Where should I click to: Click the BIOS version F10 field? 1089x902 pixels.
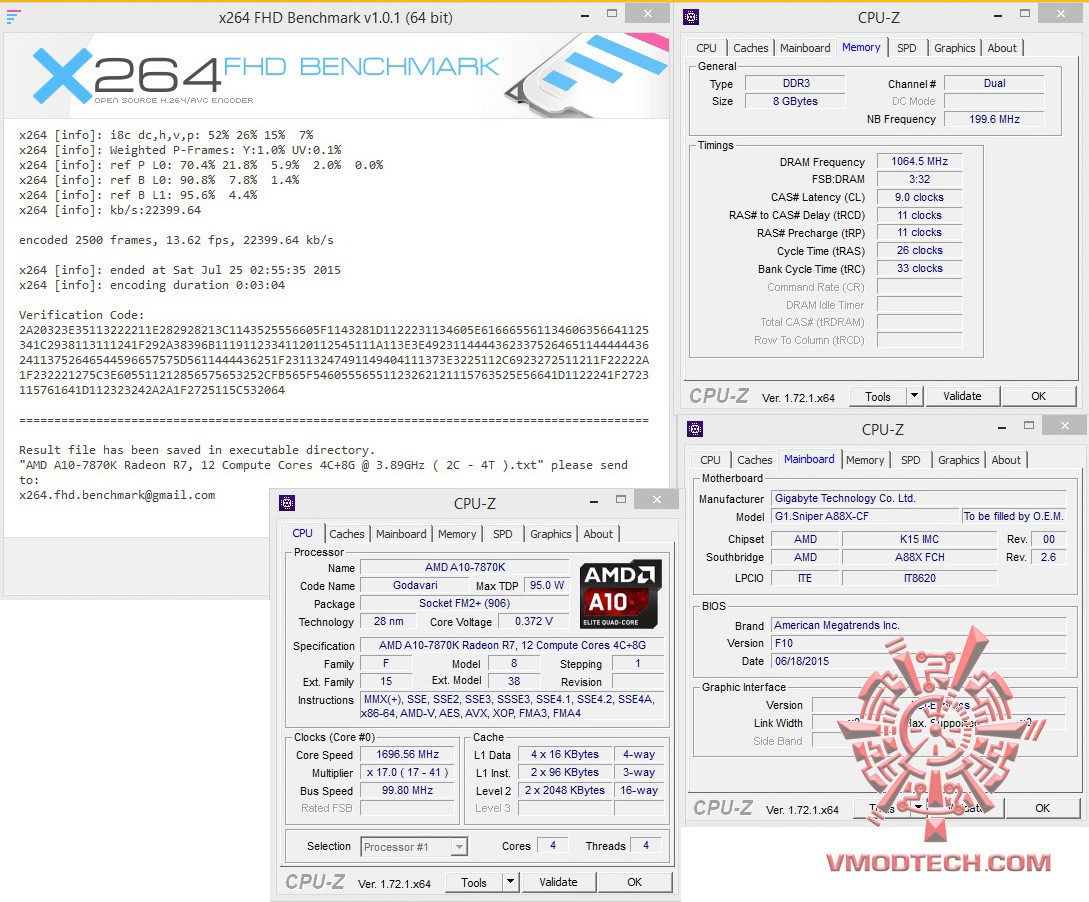(918, 643)
